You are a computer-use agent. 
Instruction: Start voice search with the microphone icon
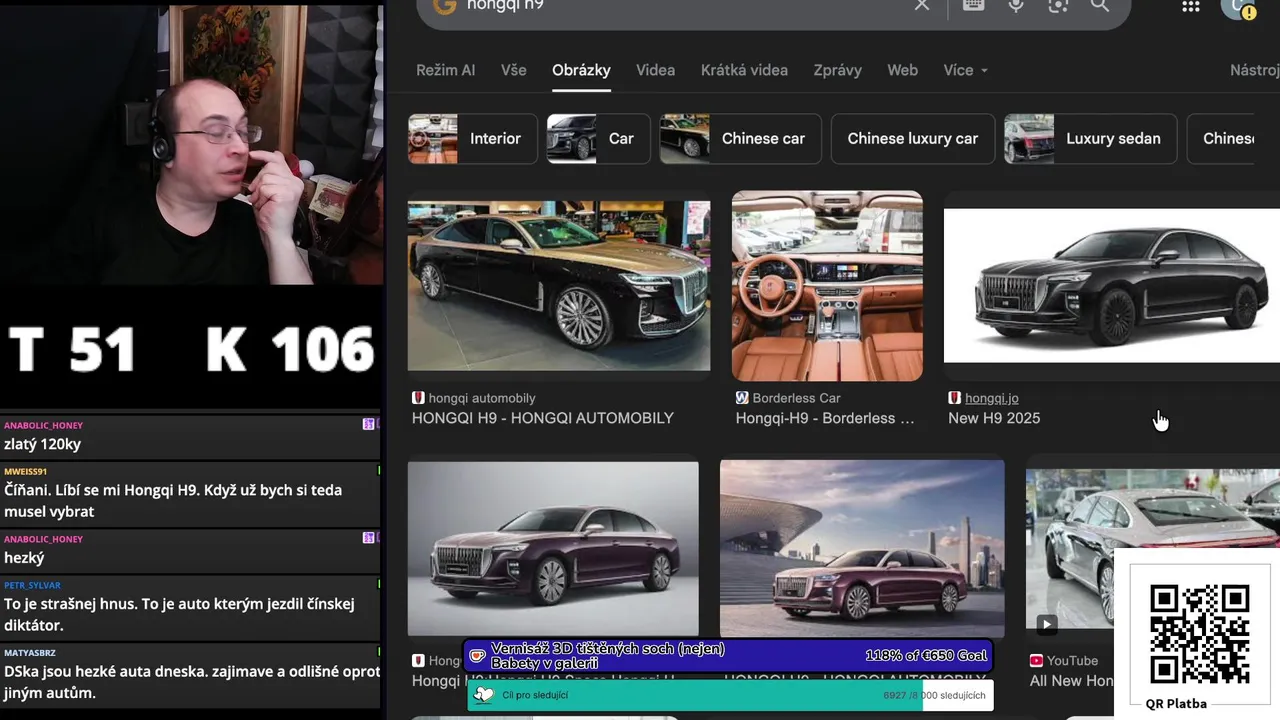click(1016, 5)
